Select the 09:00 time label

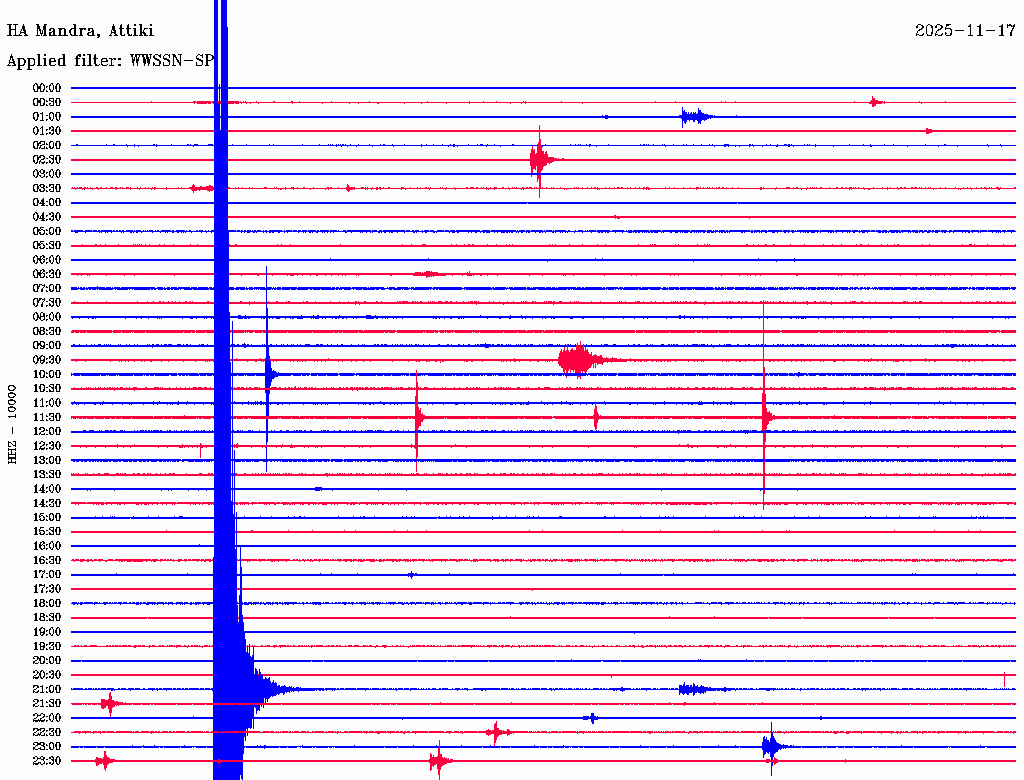[47, 346]
